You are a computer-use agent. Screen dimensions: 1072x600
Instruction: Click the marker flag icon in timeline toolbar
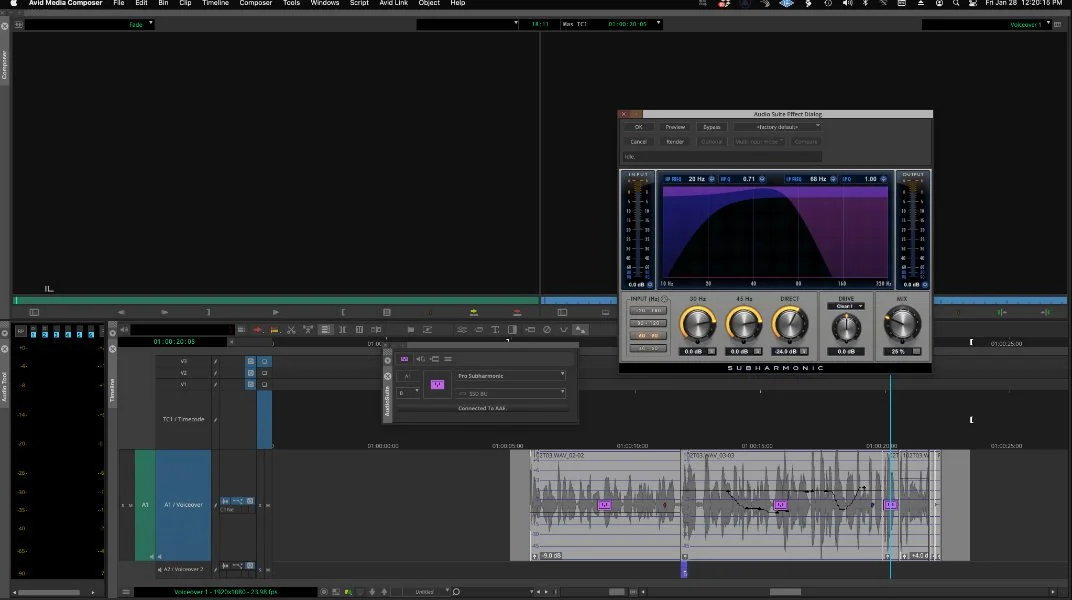[x=411, y=330]
